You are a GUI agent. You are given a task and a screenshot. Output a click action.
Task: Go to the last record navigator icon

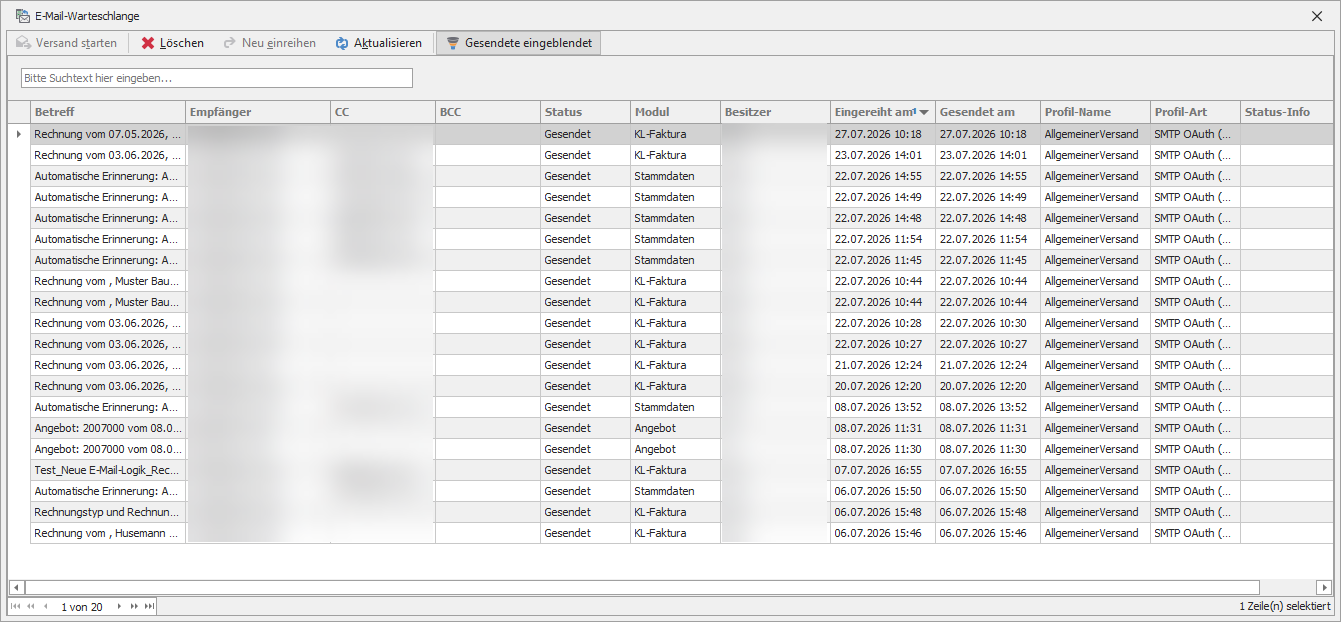coord(149,607)
